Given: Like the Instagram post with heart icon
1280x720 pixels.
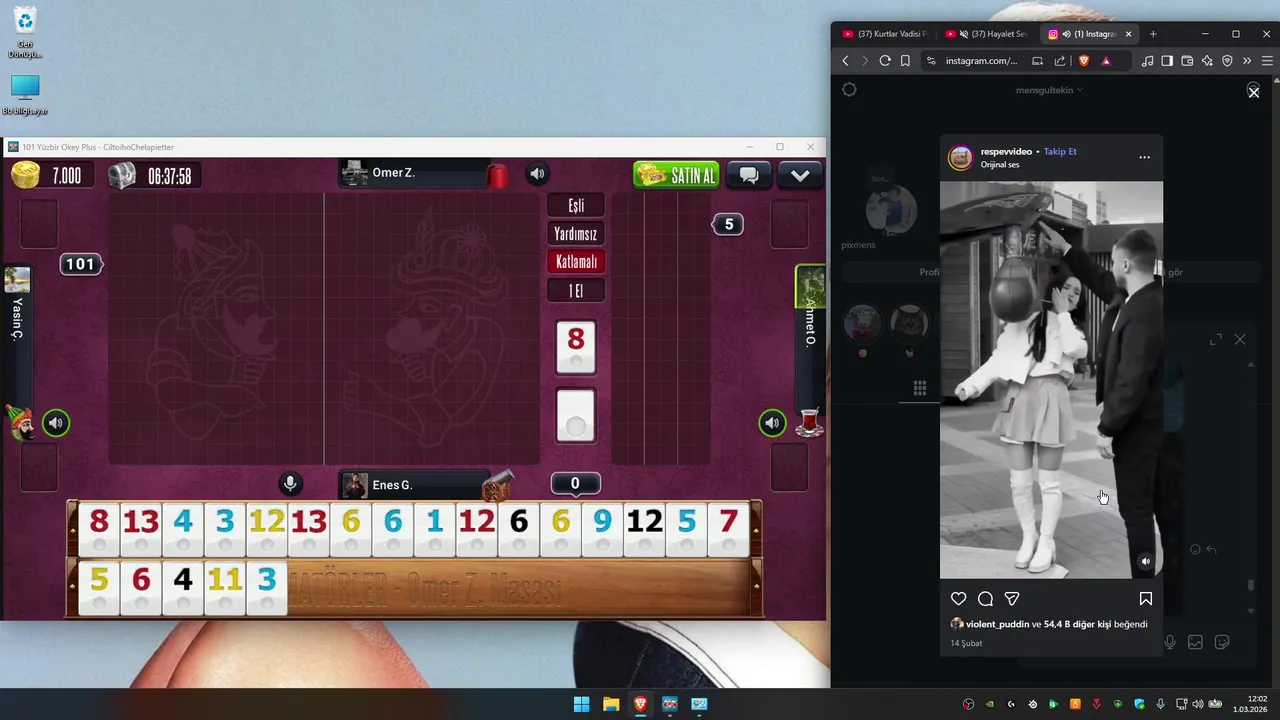Looking at the screenshot, I should tap(958, 598).
